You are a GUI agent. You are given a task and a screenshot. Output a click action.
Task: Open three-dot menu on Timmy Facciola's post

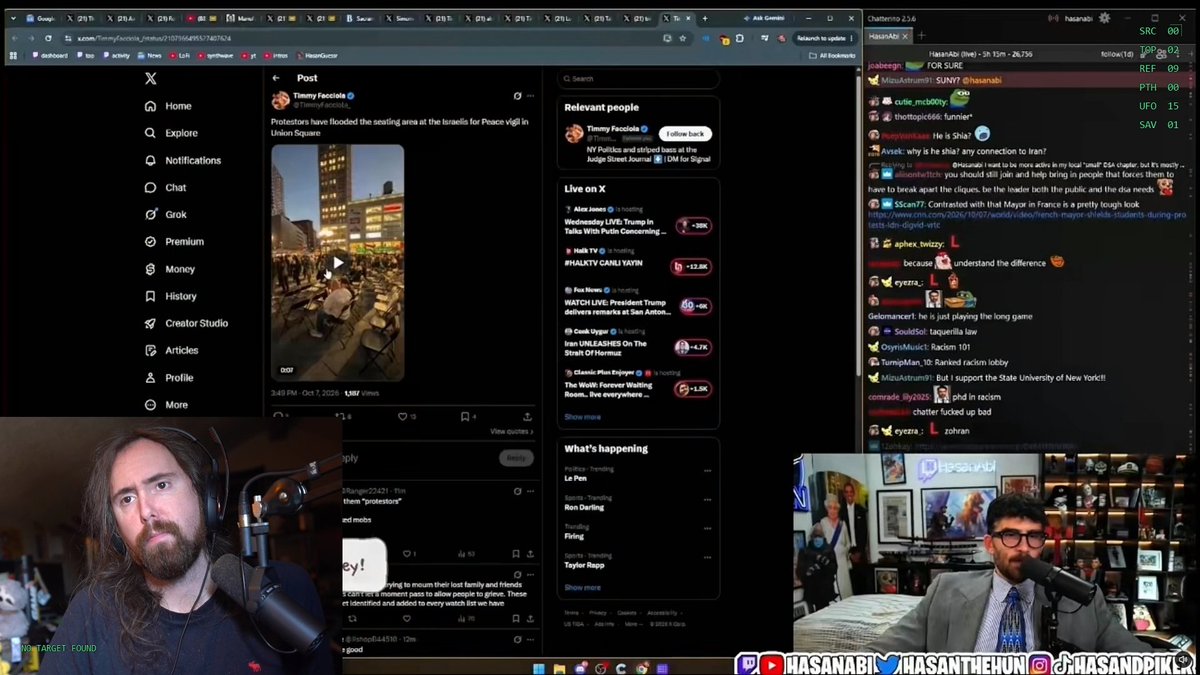tap(530, 96)
